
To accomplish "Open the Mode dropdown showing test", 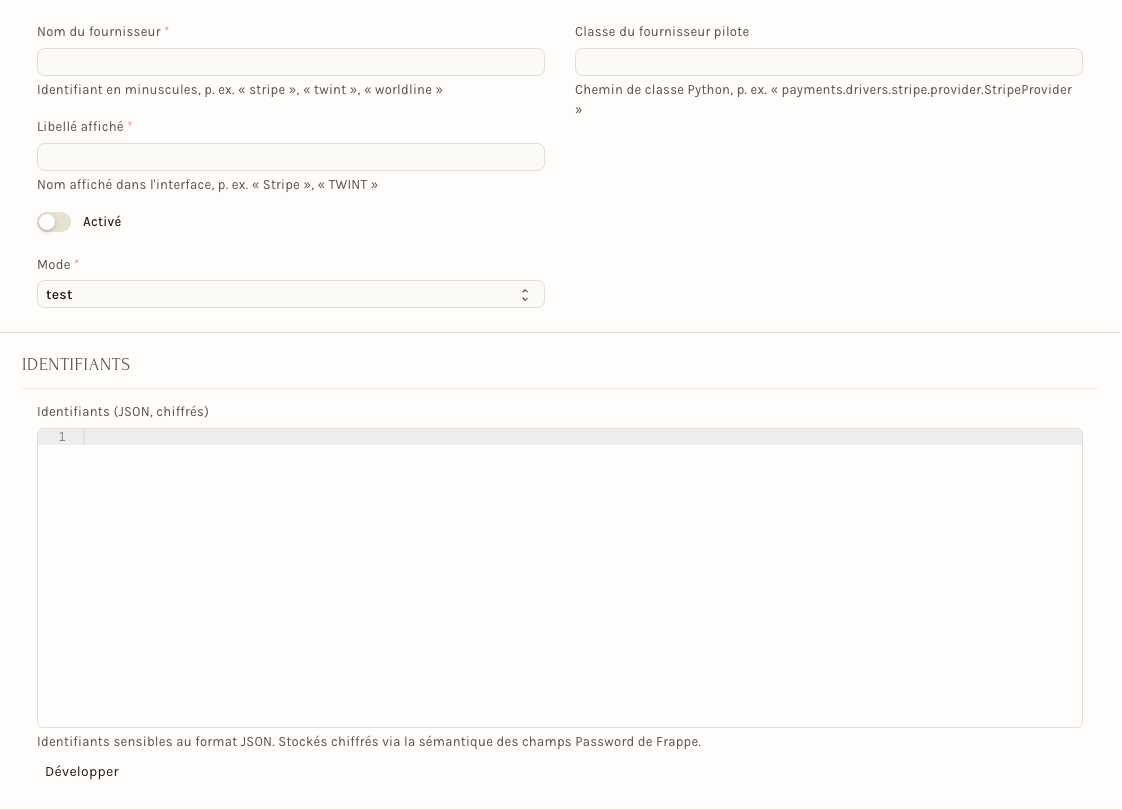I will click(291, 294).
